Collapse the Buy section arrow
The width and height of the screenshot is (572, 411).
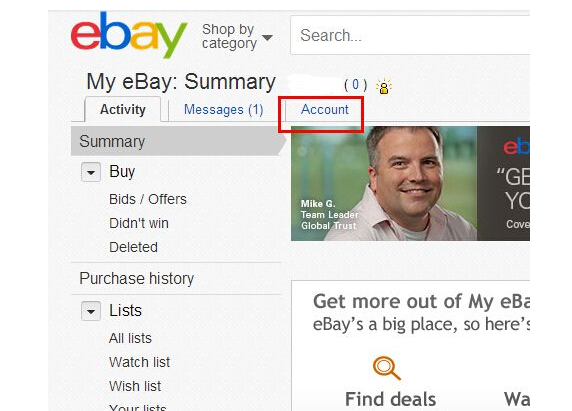[91, 172]
